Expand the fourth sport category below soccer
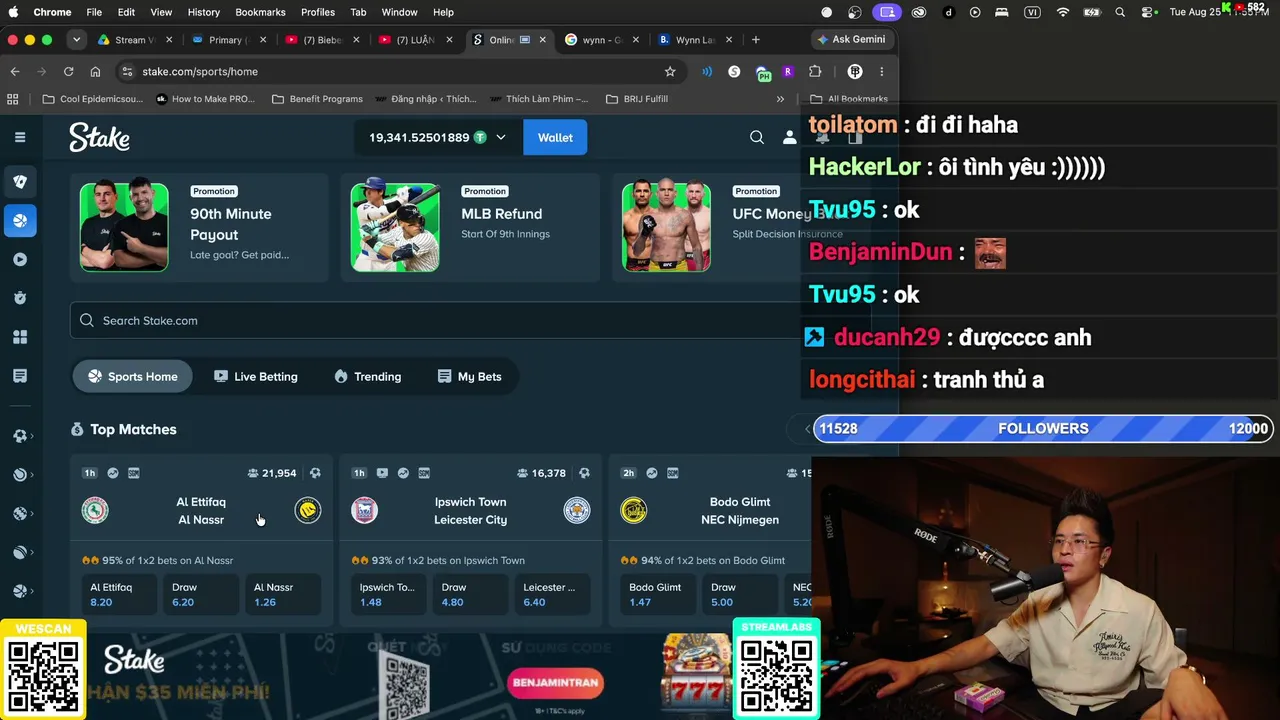This screenshot has height=720, width=1280. 22,553
